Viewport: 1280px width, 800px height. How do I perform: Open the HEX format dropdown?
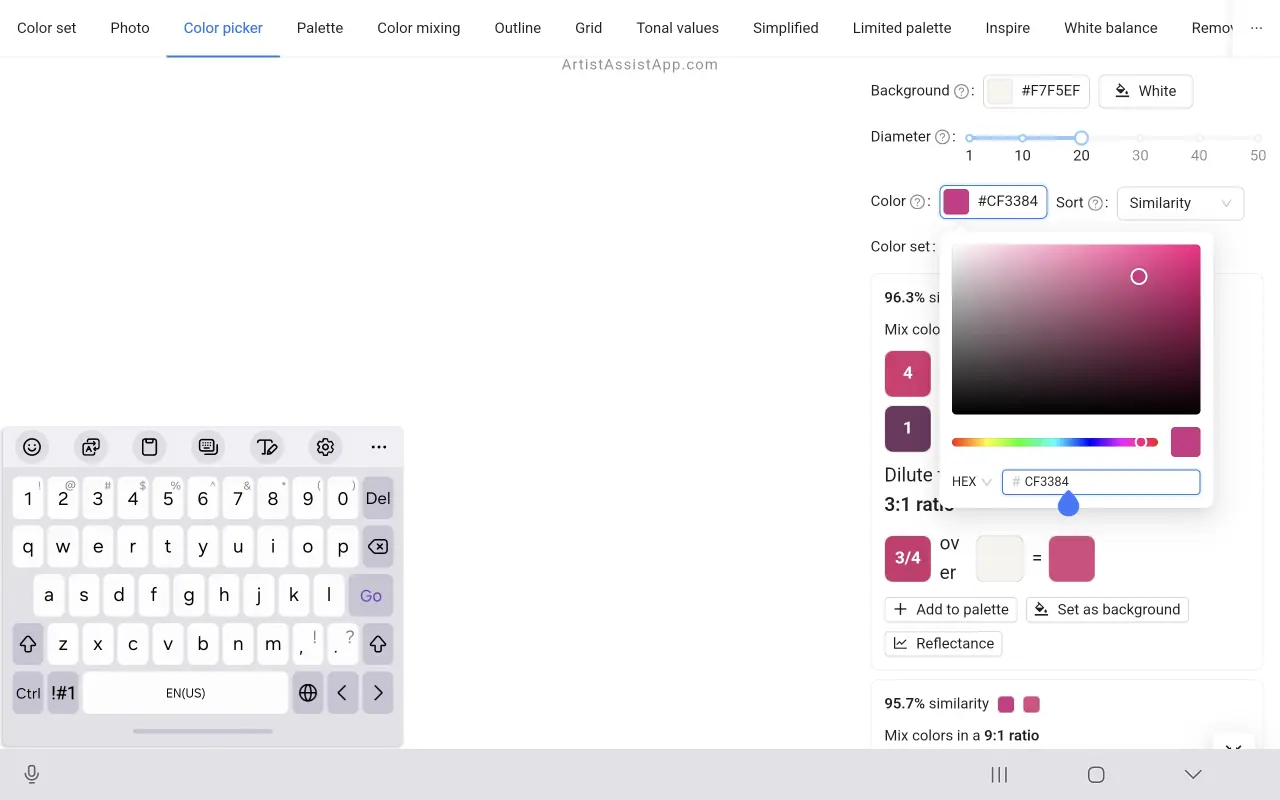point(971,482)
